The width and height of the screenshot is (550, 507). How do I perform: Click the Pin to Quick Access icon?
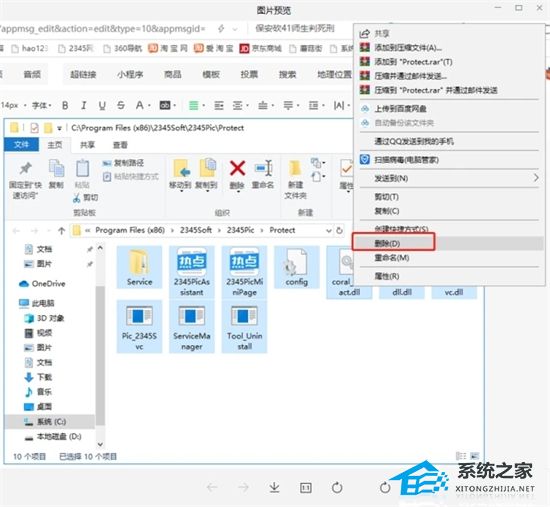(x=25, y=169)
